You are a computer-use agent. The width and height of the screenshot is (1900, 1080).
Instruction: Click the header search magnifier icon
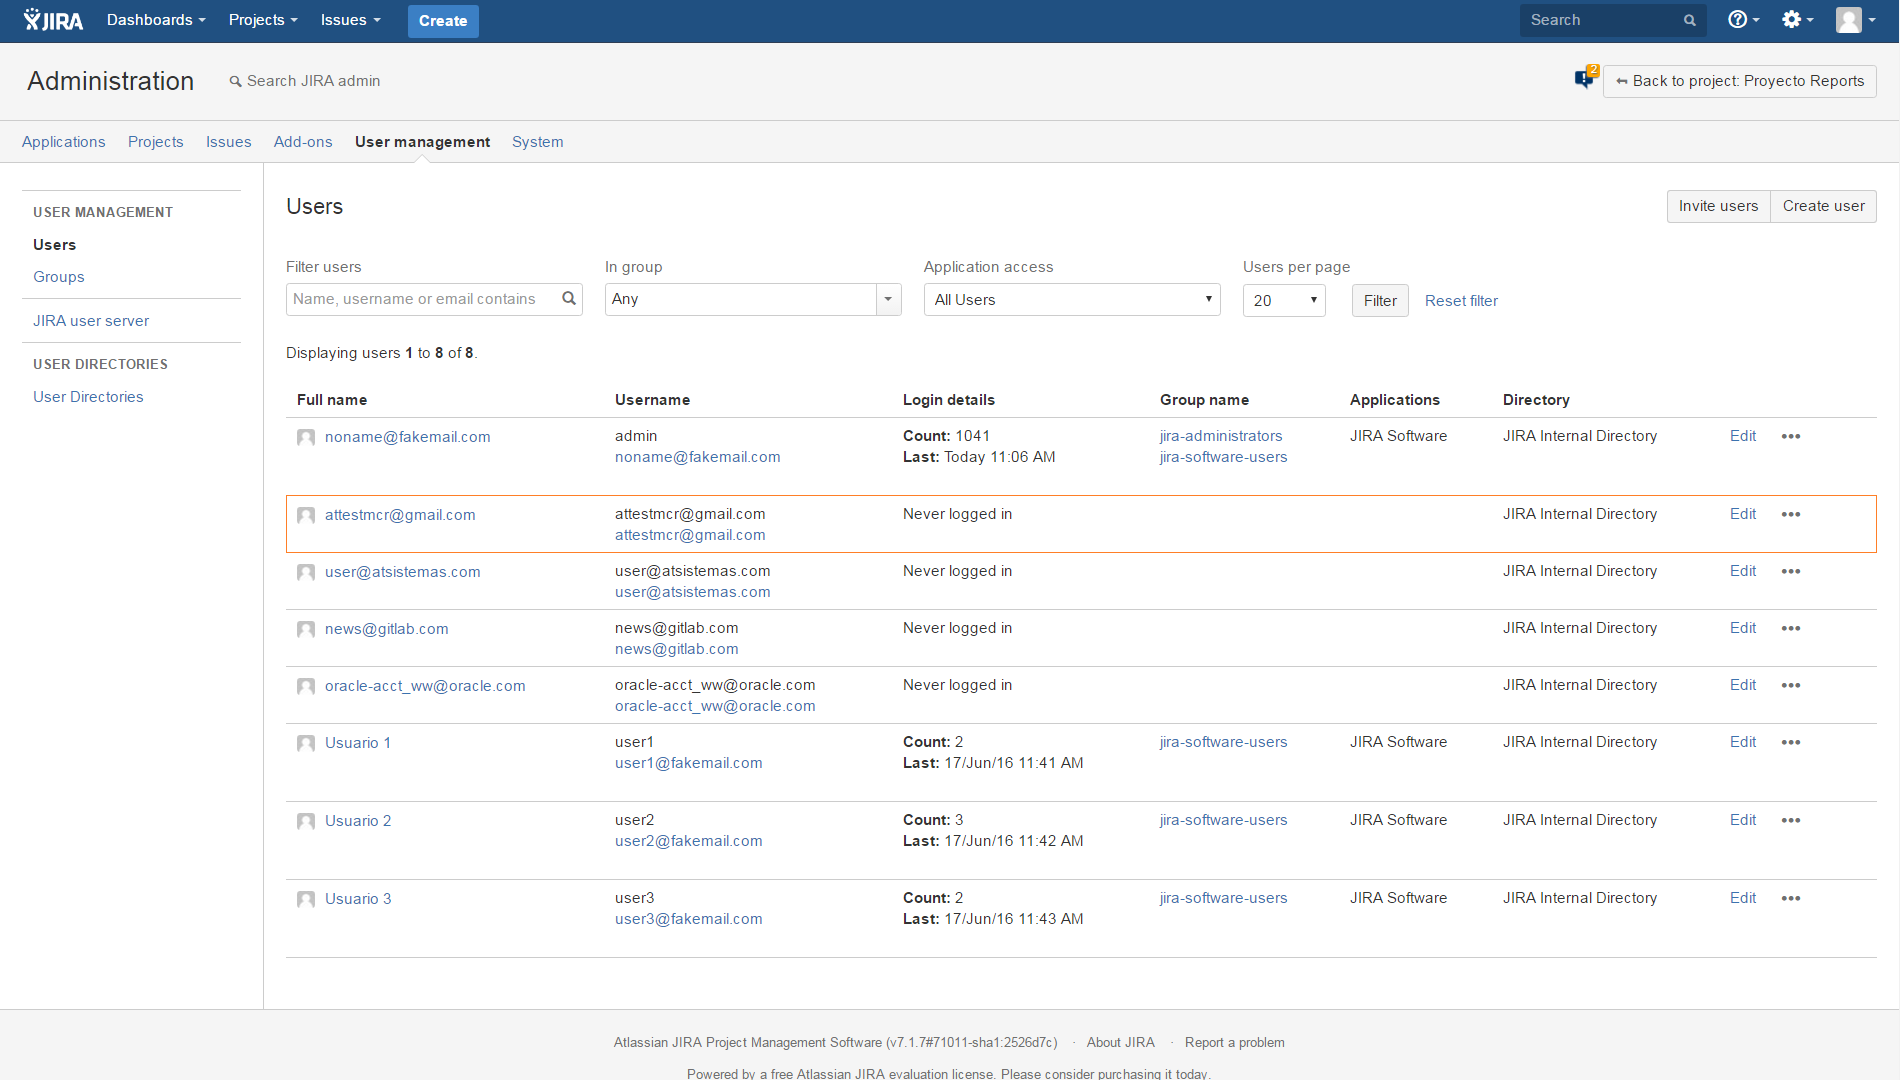tap(1690, 20)
